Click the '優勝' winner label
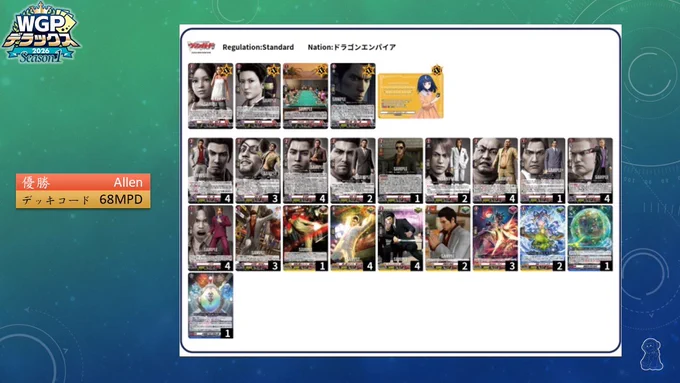680x383 pixels. pyautogui.click(x=36, y=183)
